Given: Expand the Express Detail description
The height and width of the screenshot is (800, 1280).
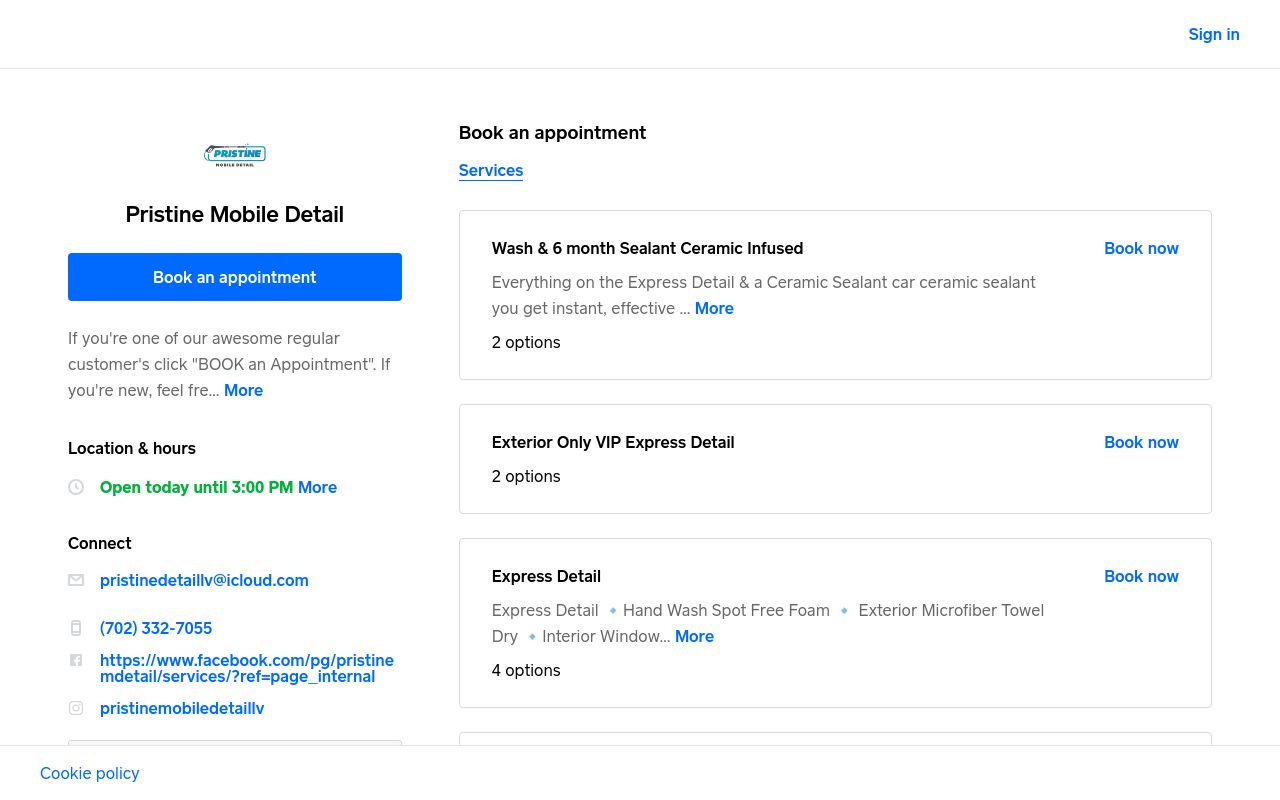Looking at the screenshot, I should 694,636.
